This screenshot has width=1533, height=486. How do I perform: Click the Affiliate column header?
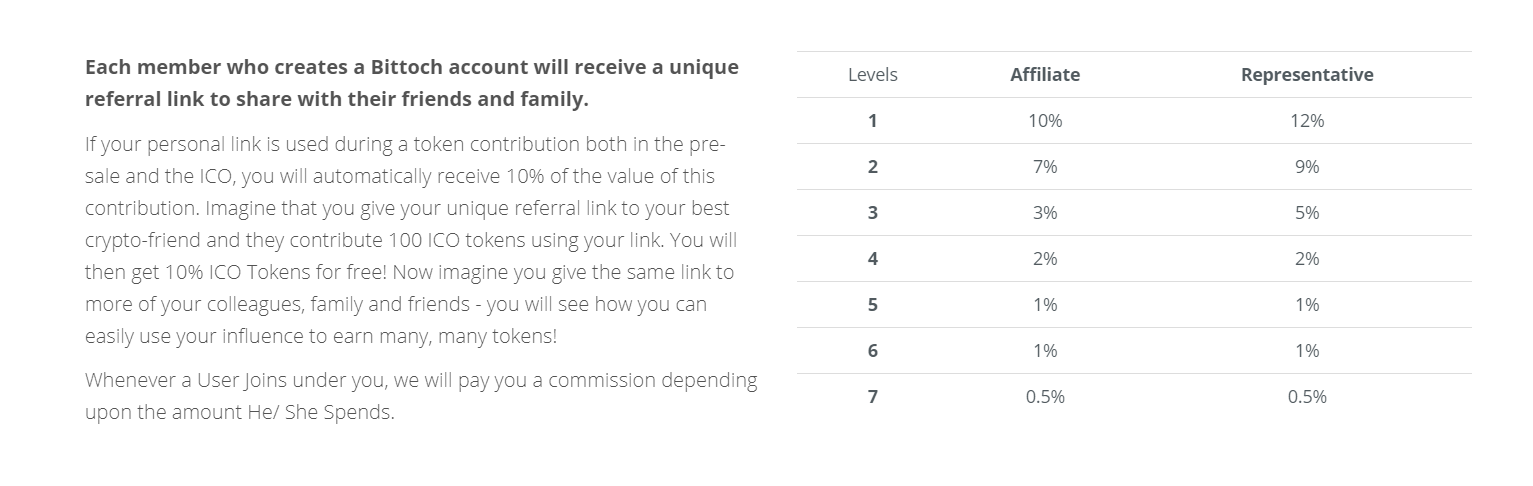click(1045, 75)
